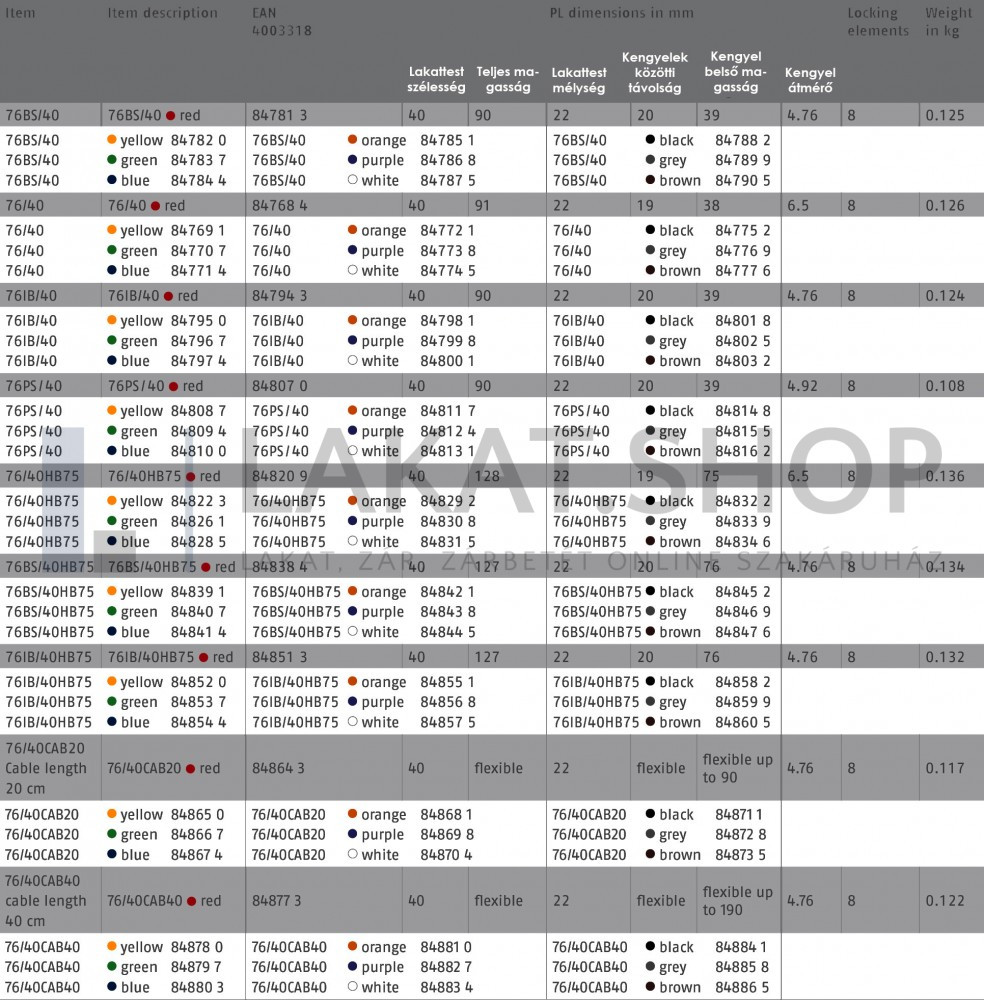Click the Locking elements column header

coord(878,22)
